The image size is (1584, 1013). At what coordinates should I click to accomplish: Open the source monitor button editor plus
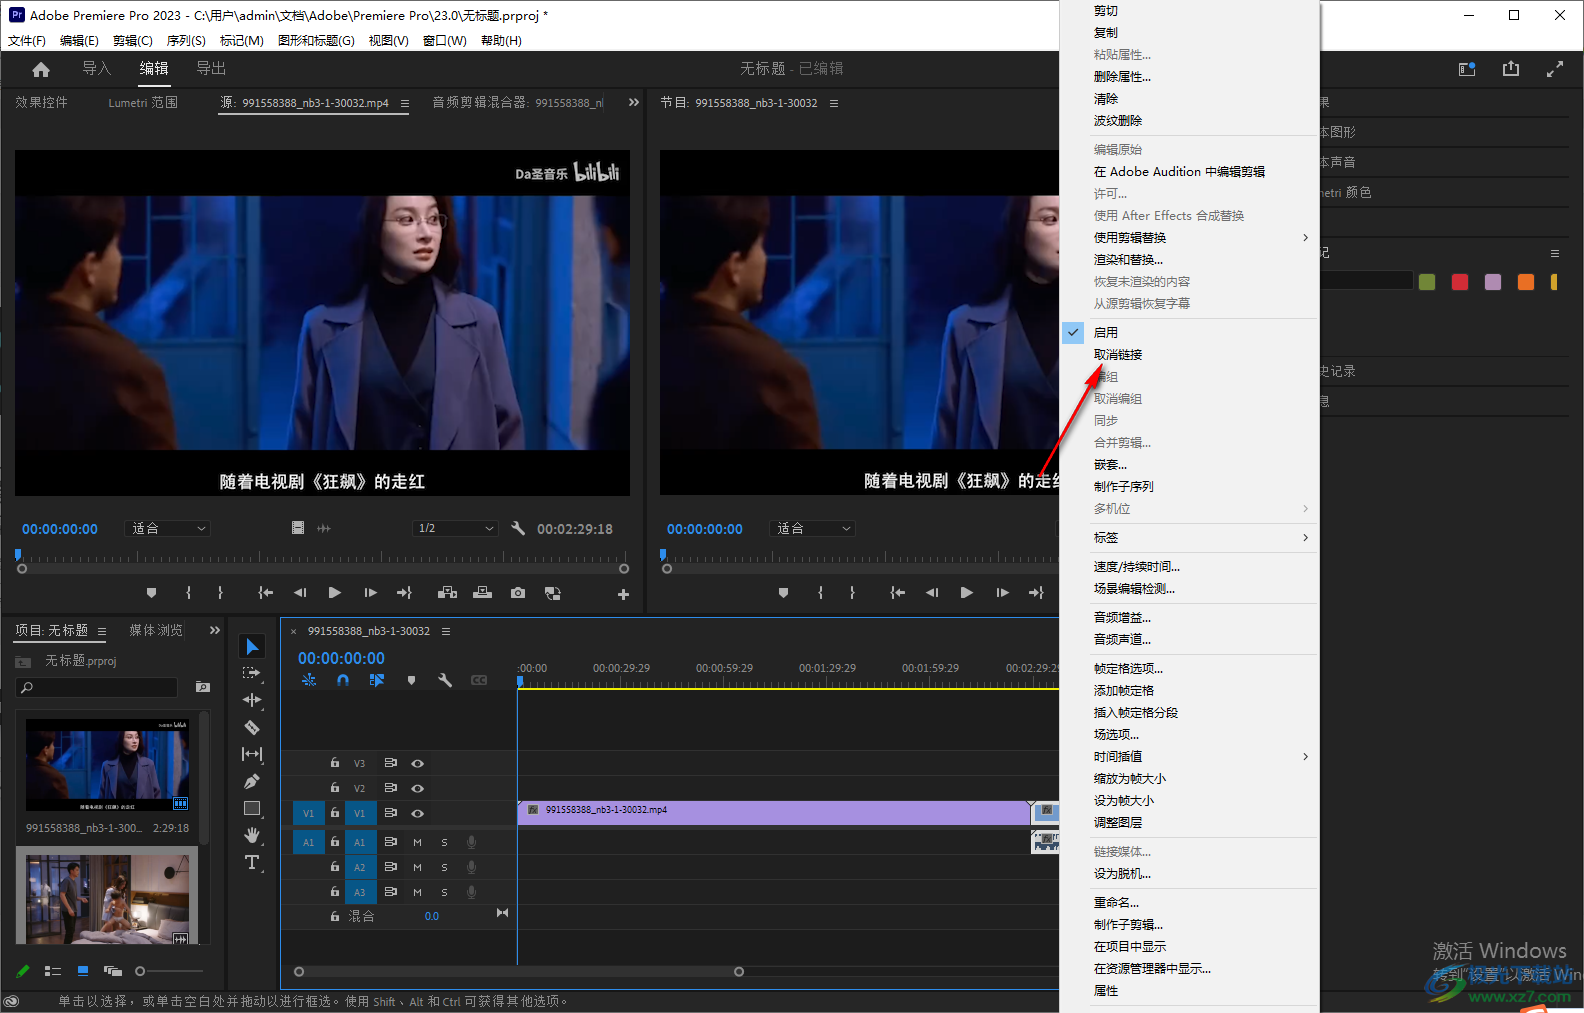(623, 594)
